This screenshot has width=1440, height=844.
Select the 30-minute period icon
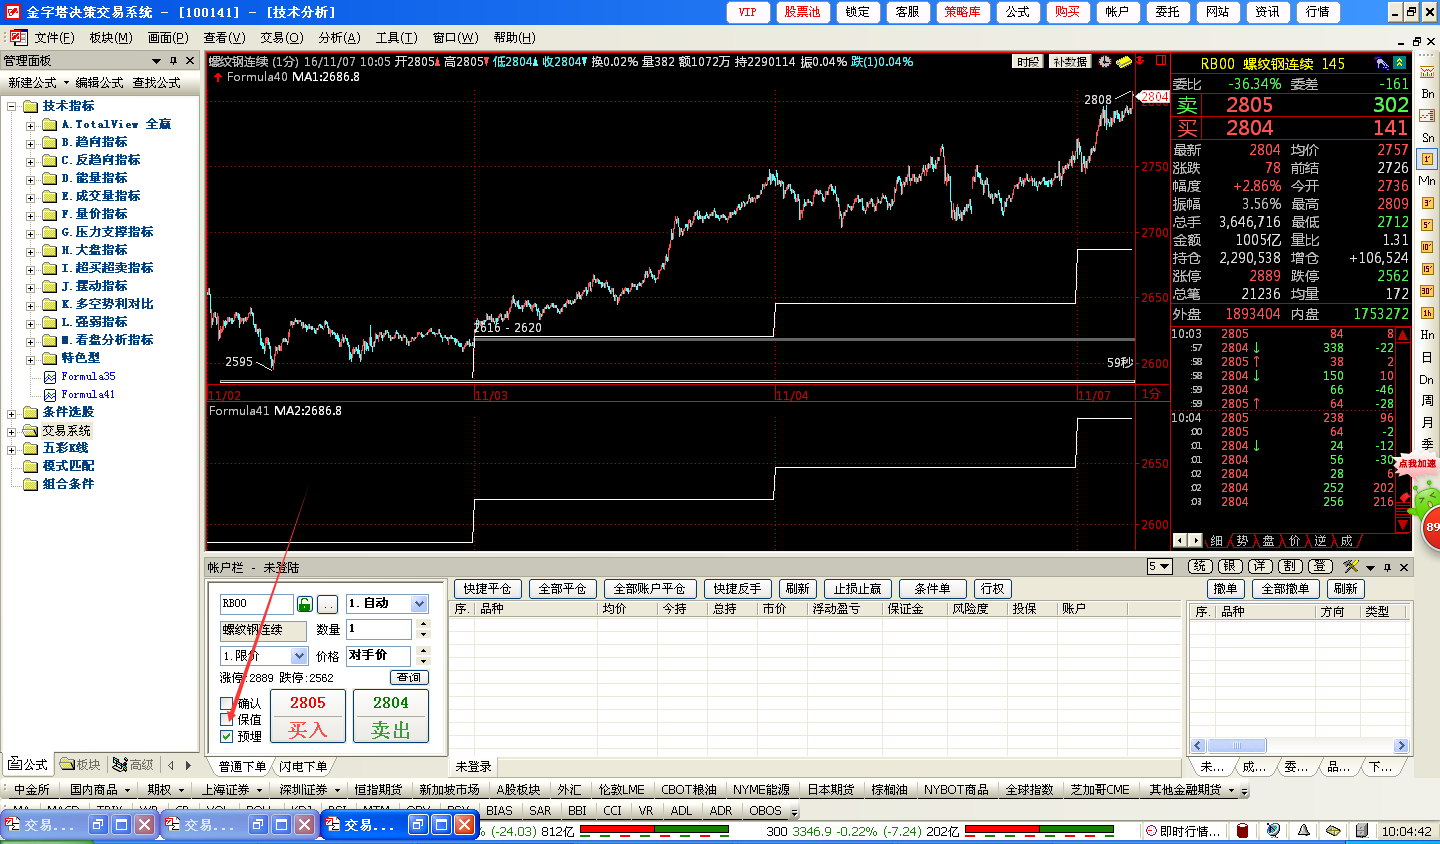pos(1427,291)
